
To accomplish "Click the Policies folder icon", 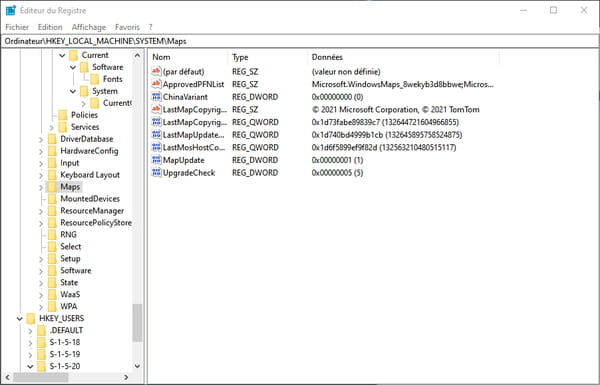I will [x=63, y=115].
